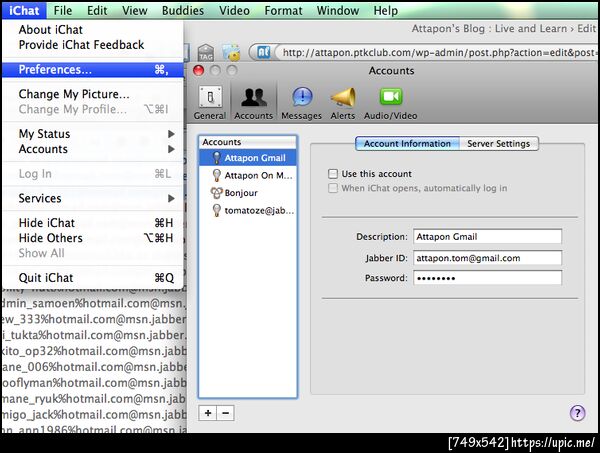Choose Preferences... from the iChat menu
This screenshot has height=453, width=600.
(x=93, y=70)
